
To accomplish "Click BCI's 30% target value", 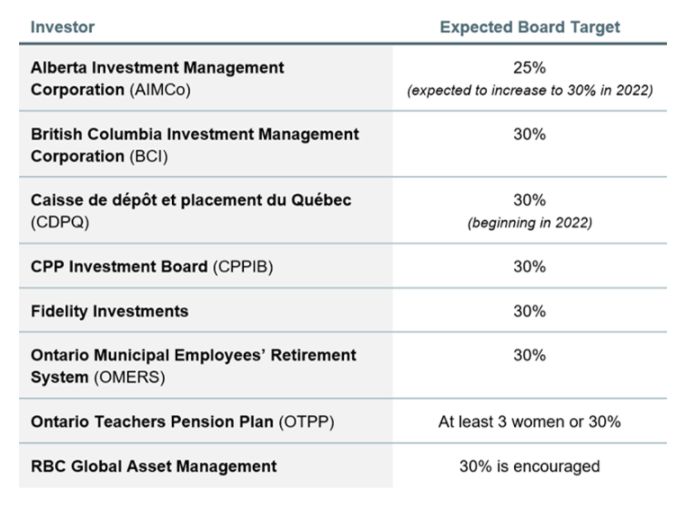I will tap(529, 134).
